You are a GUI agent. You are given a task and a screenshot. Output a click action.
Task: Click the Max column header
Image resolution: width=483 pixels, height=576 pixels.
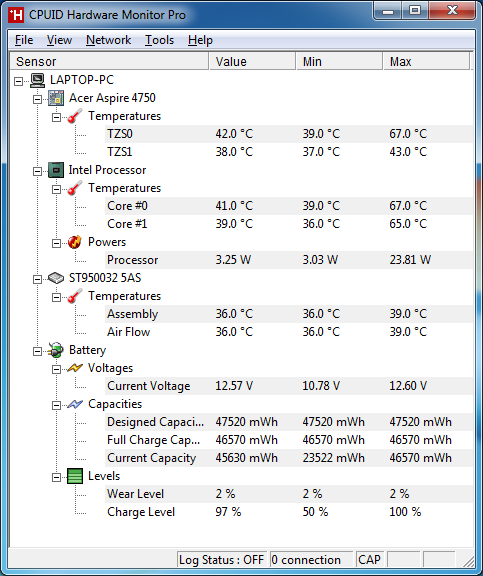click(426, 61)
